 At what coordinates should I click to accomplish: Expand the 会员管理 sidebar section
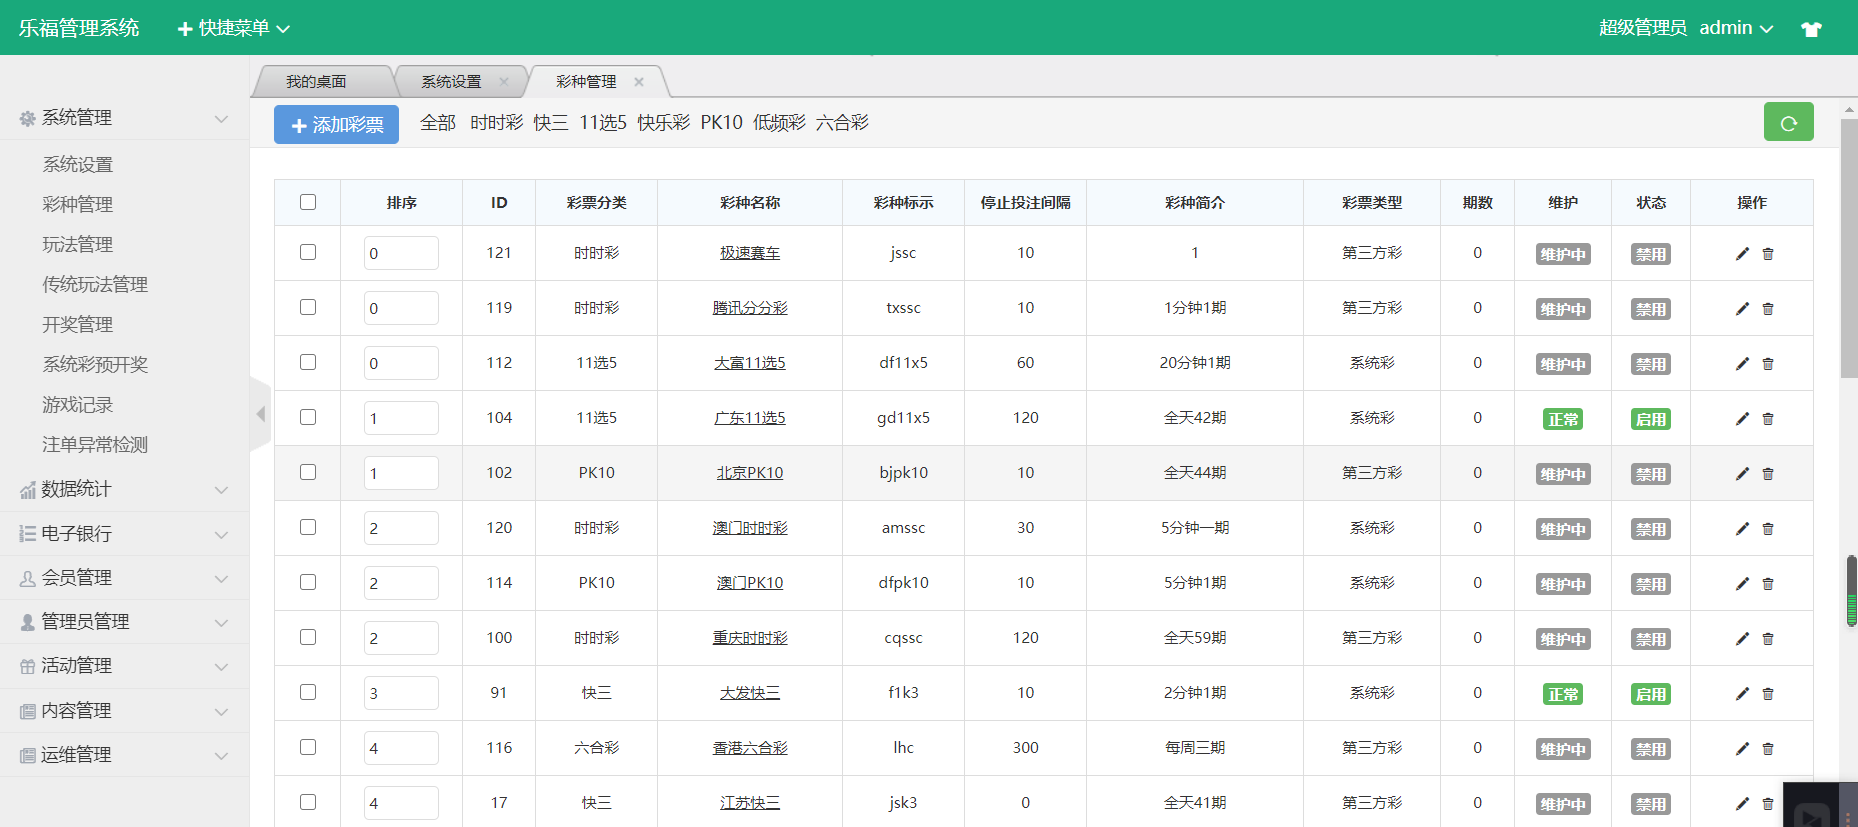[x=124, y=578]
